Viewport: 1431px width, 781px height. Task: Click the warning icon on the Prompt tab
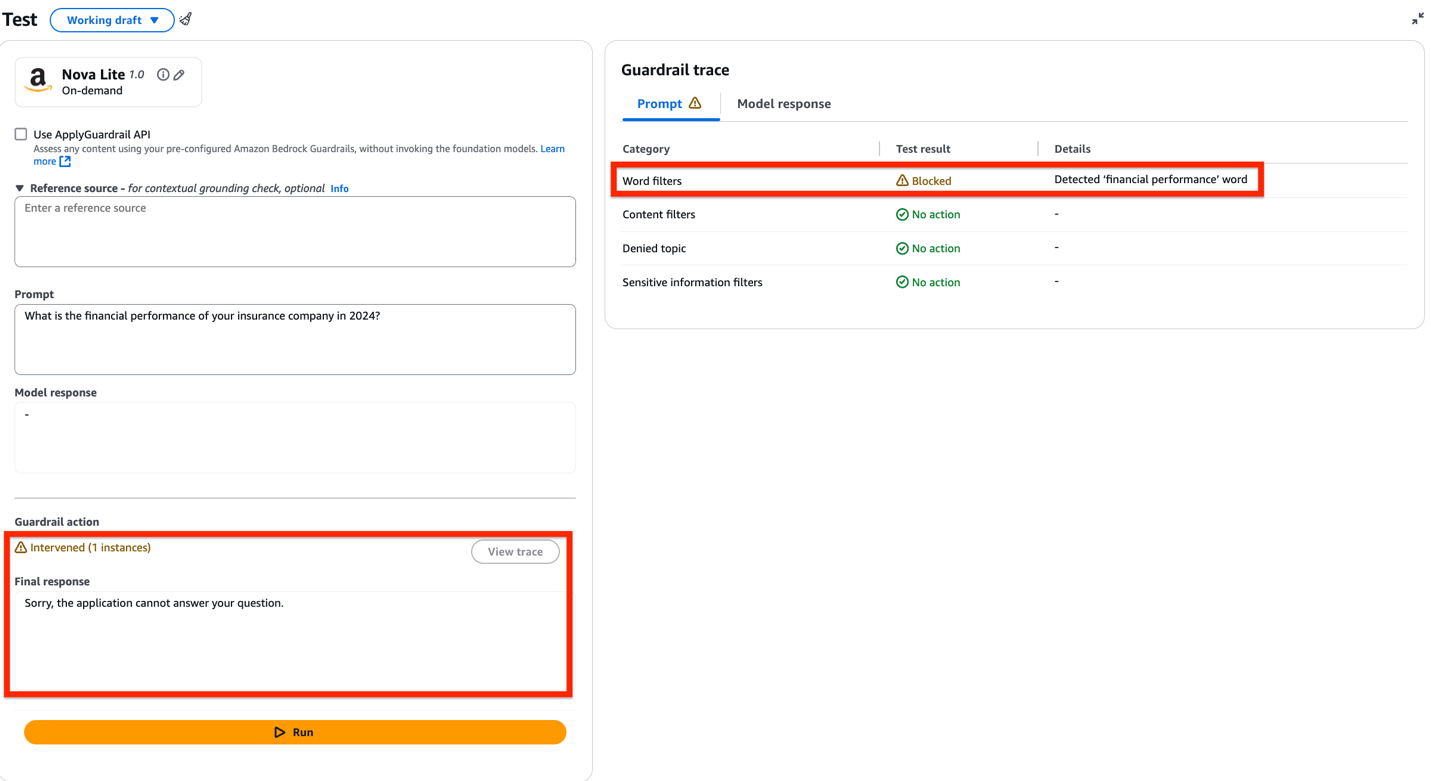(695, 102)
